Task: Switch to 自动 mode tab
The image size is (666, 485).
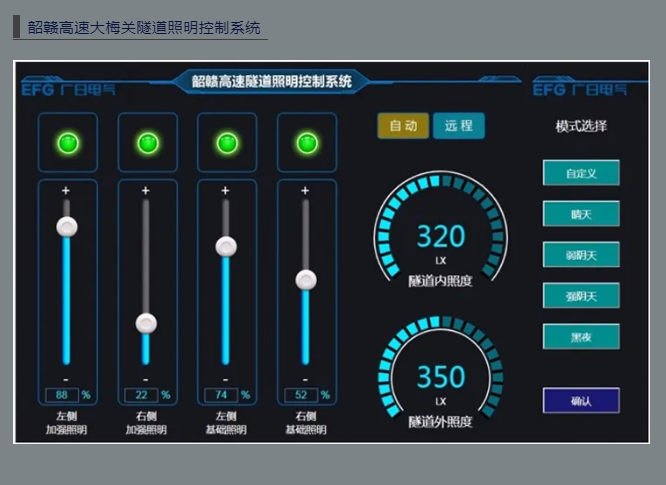Action: tap(403, 126)
